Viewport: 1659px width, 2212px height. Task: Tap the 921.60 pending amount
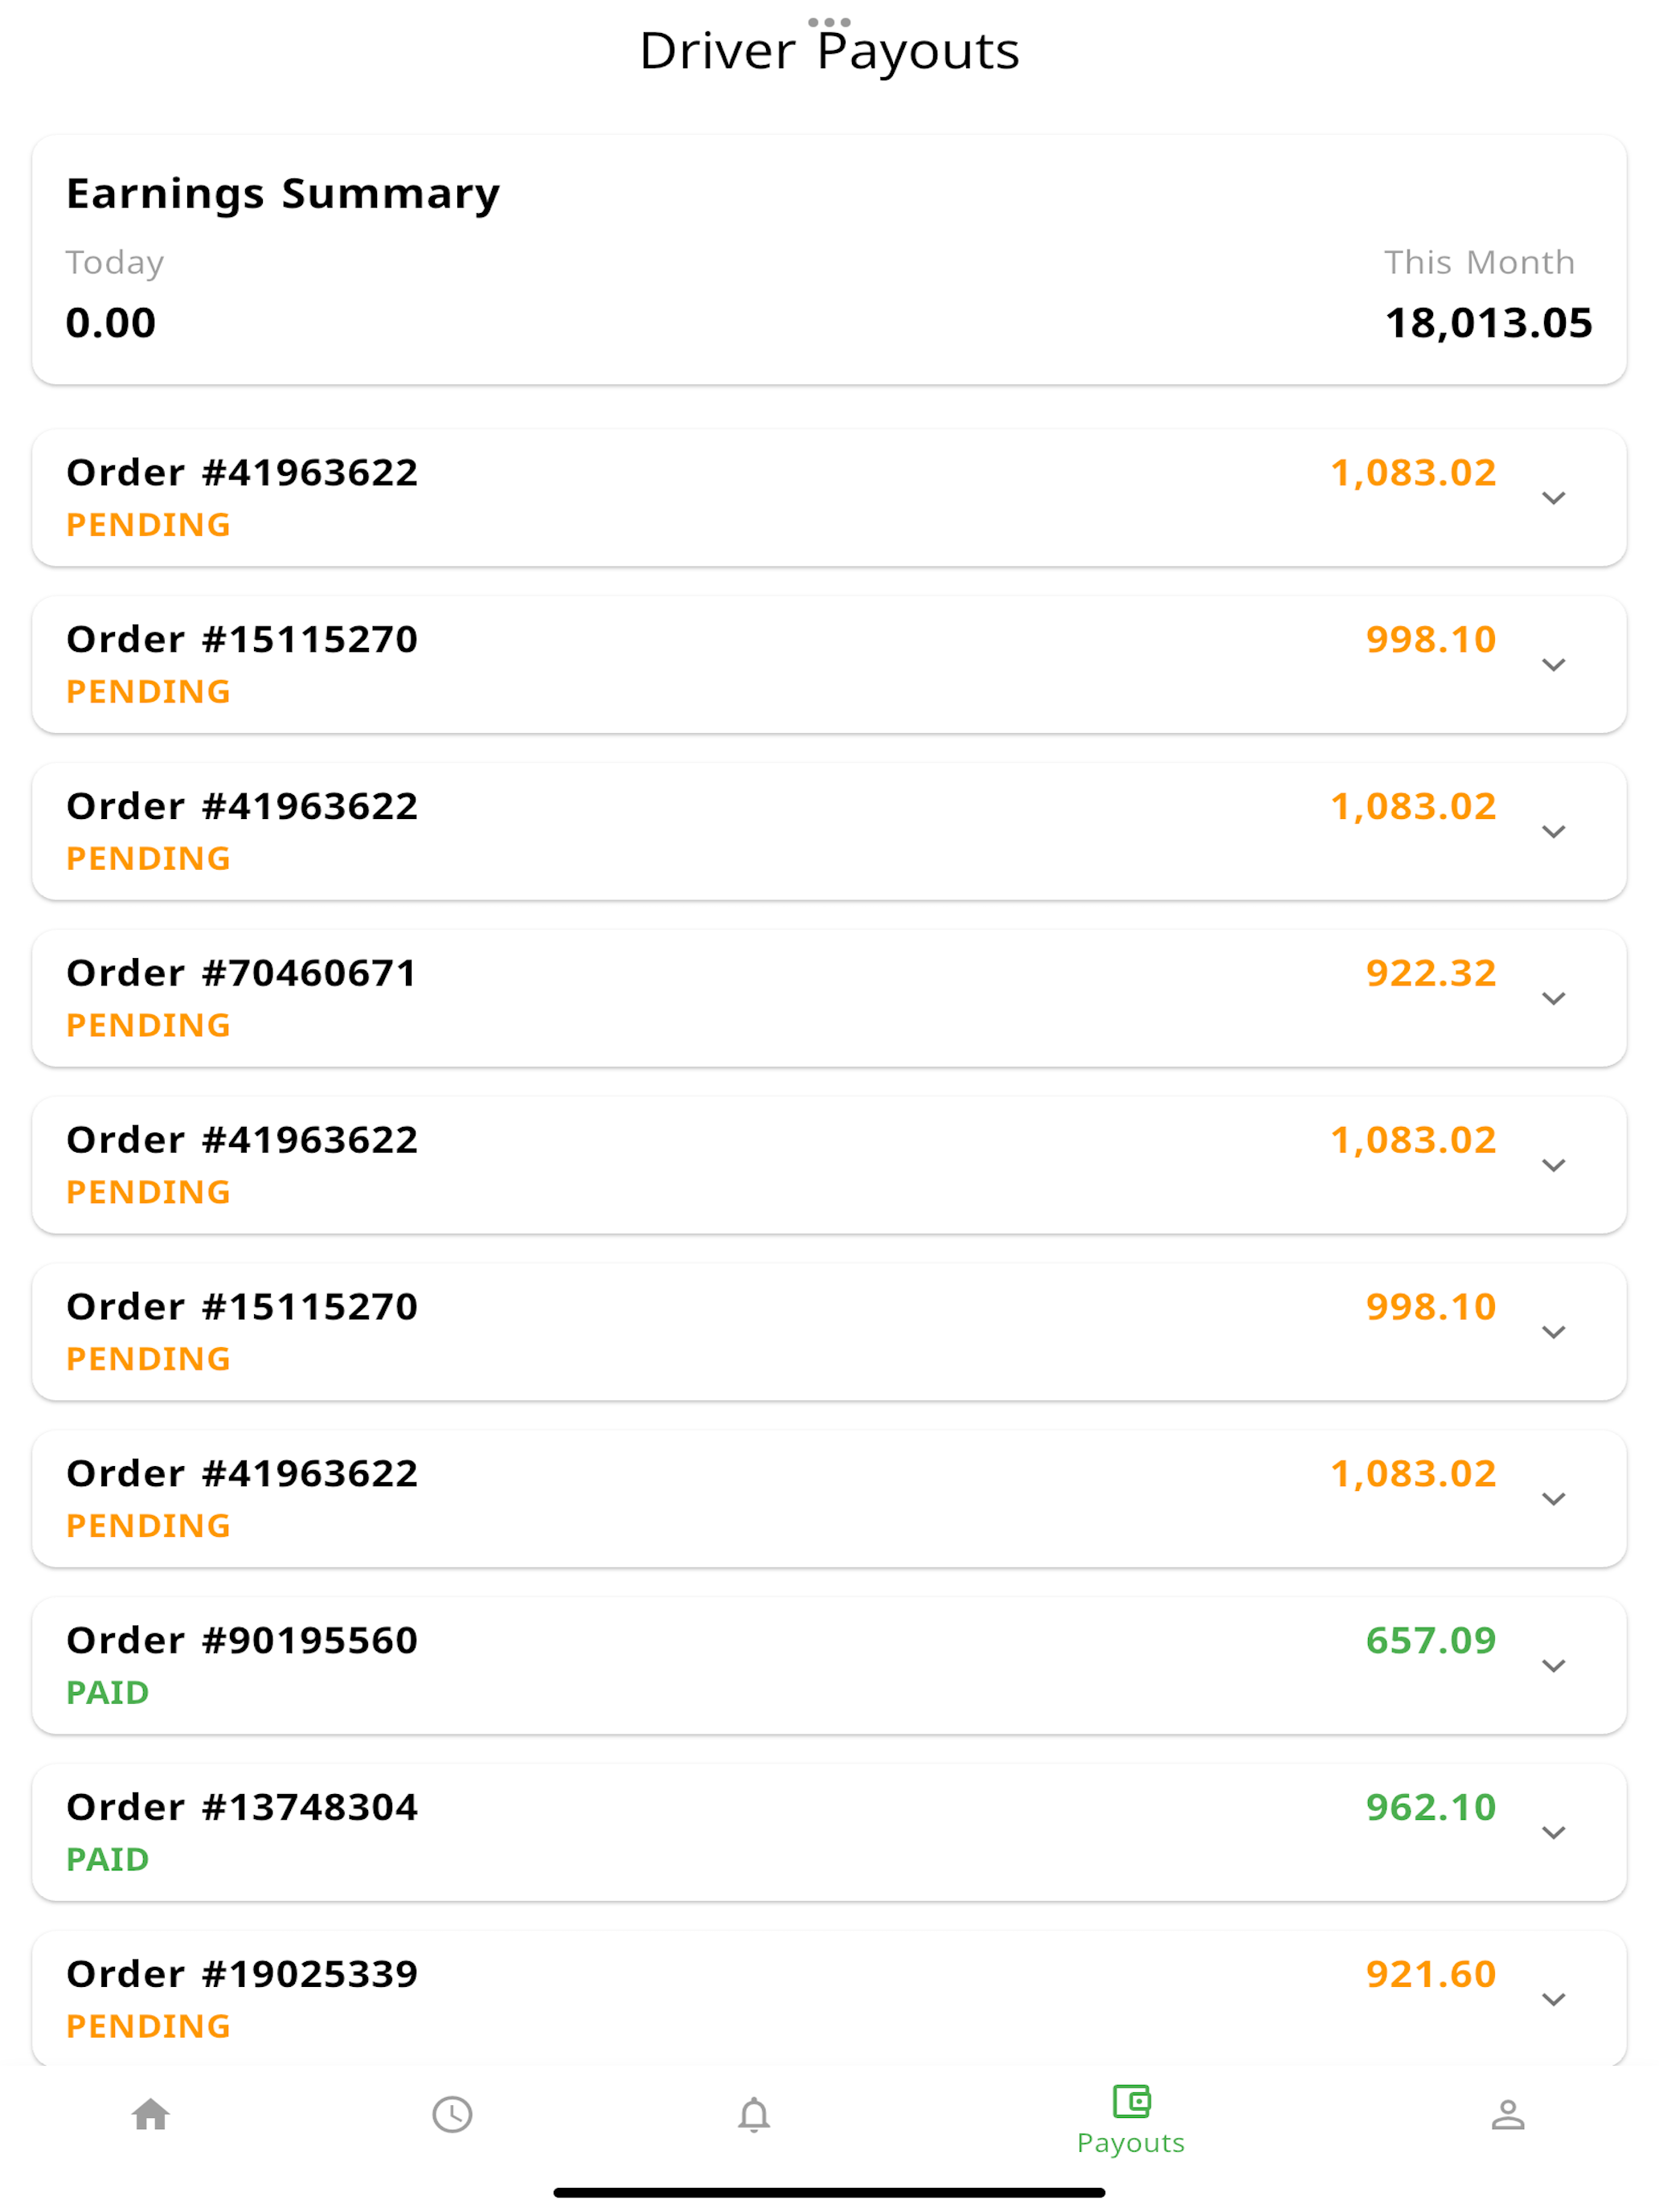(x=1430, y=1974)
